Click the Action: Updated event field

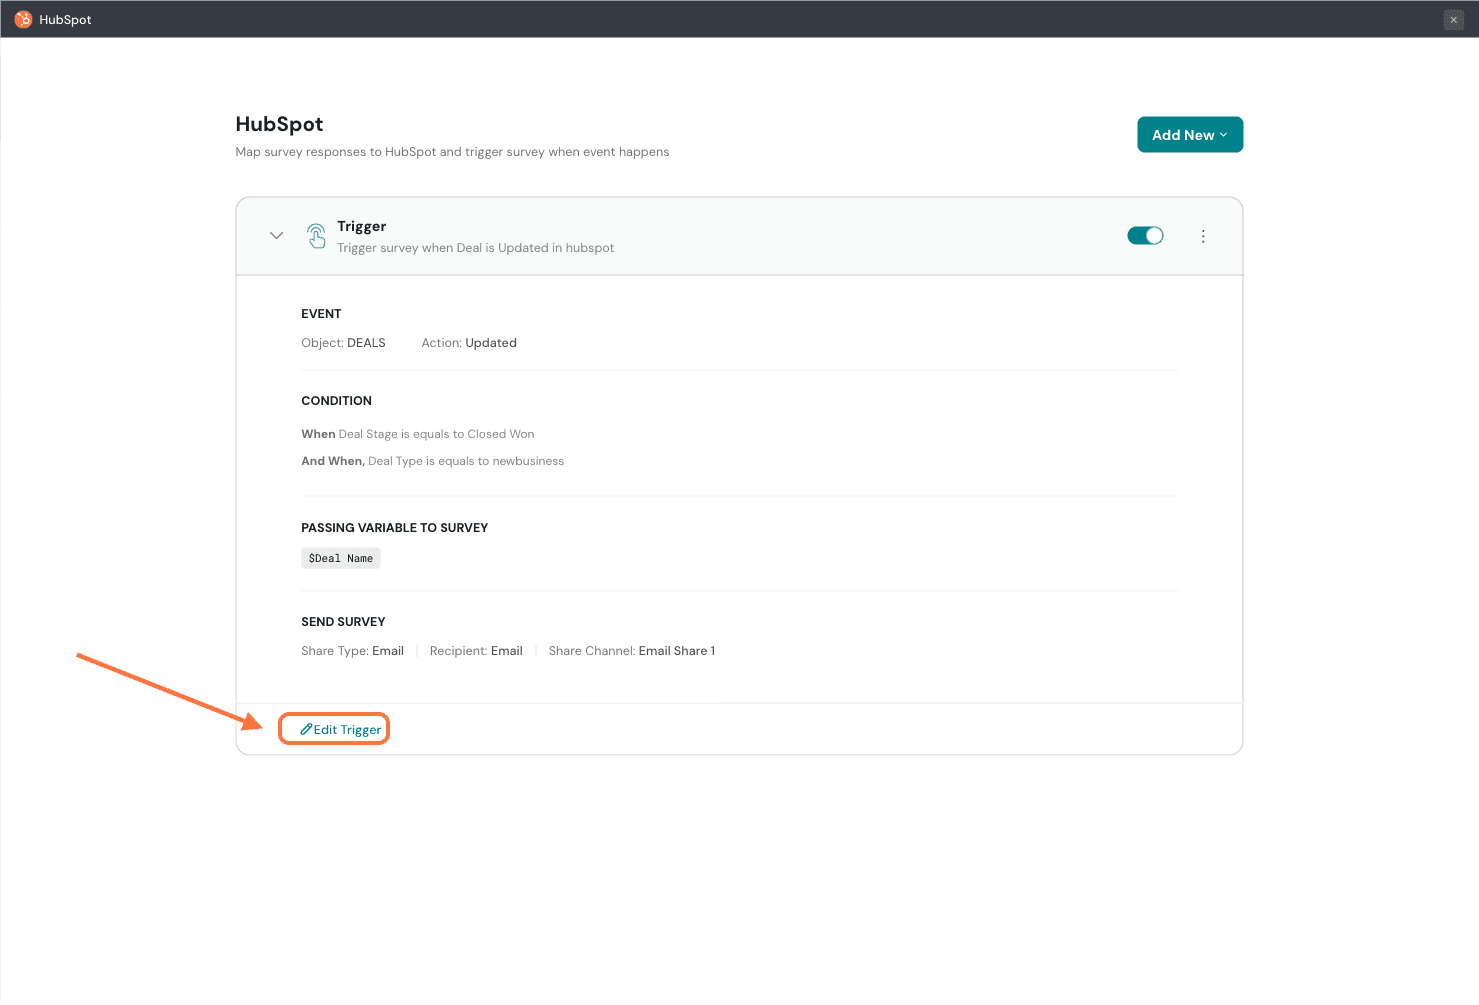[469, 343]
